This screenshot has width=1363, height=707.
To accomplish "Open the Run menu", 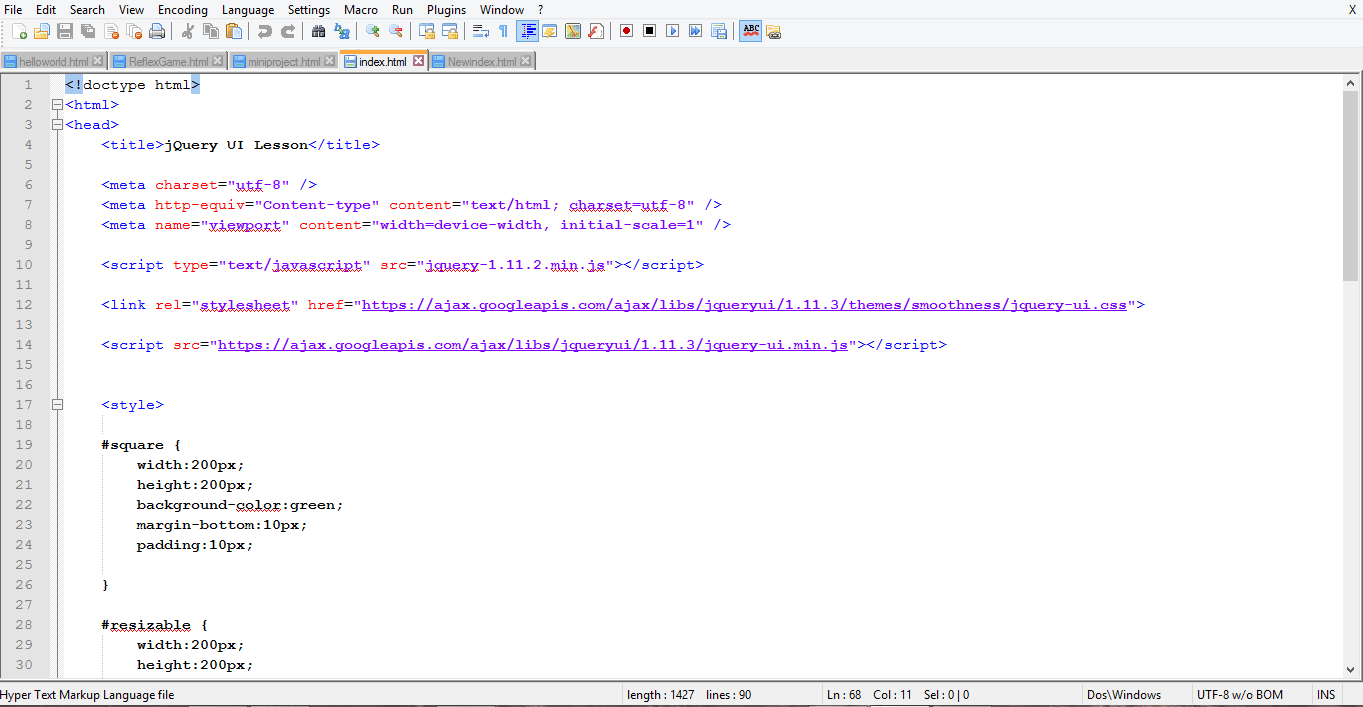I will pos(402,9).
